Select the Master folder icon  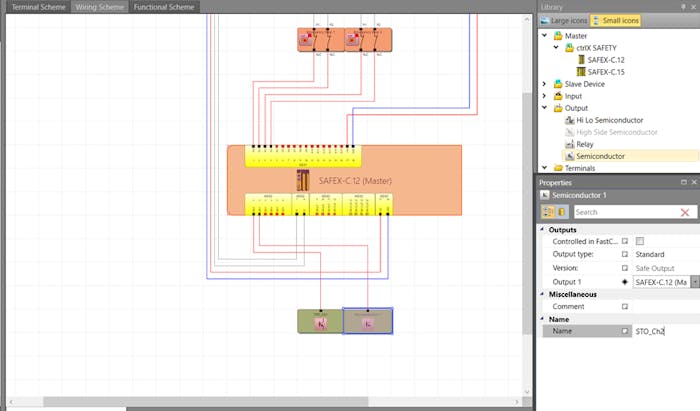click(558, 36)
